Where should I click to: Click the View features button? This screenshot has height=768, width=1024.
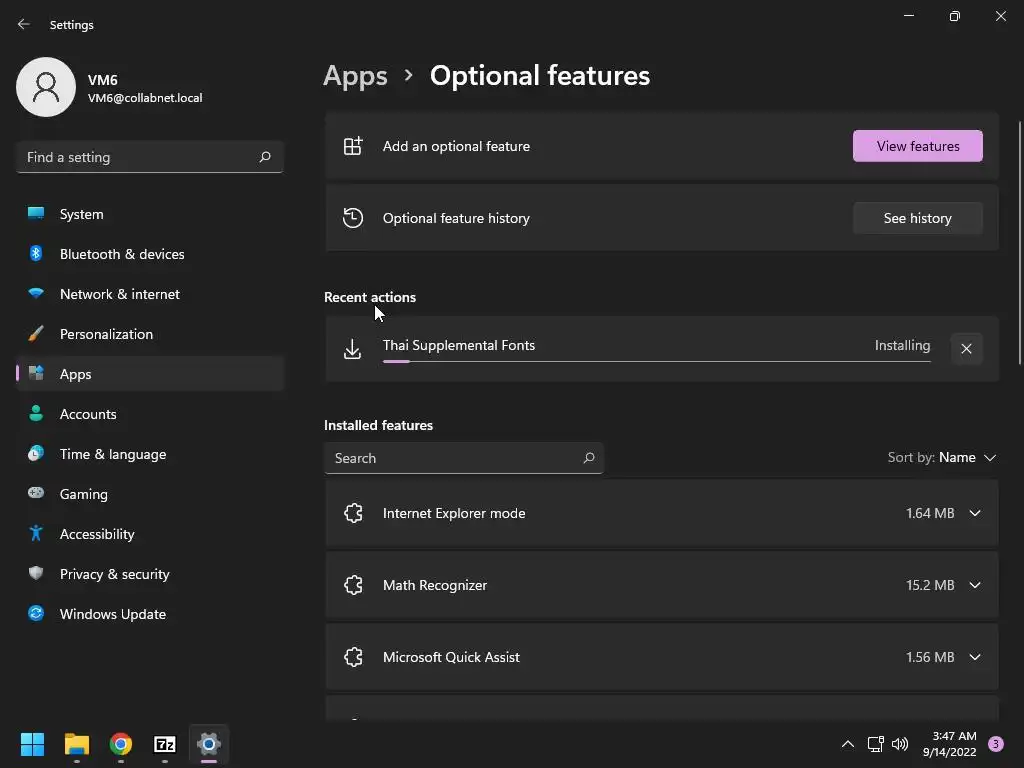pos(917,146)
